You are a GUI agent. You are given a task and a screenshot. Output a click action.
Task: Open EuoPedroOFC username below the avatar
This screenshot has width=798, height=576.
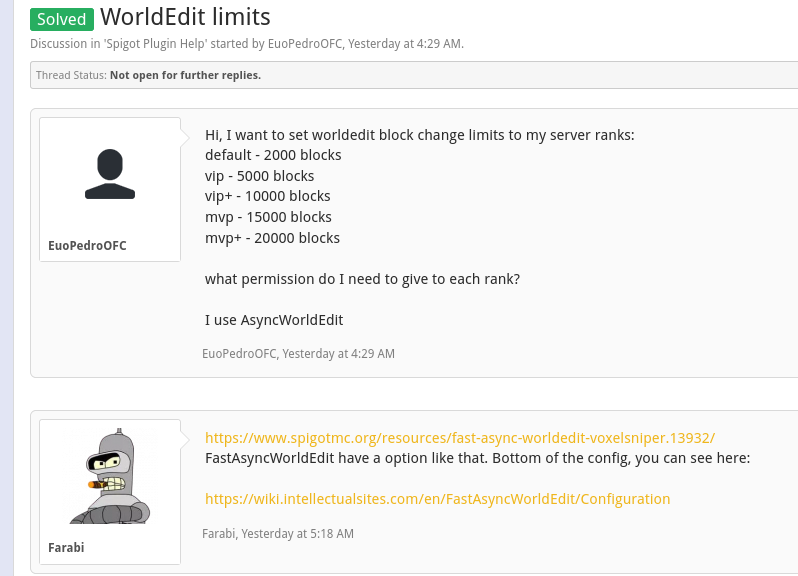tap(87, 245)
